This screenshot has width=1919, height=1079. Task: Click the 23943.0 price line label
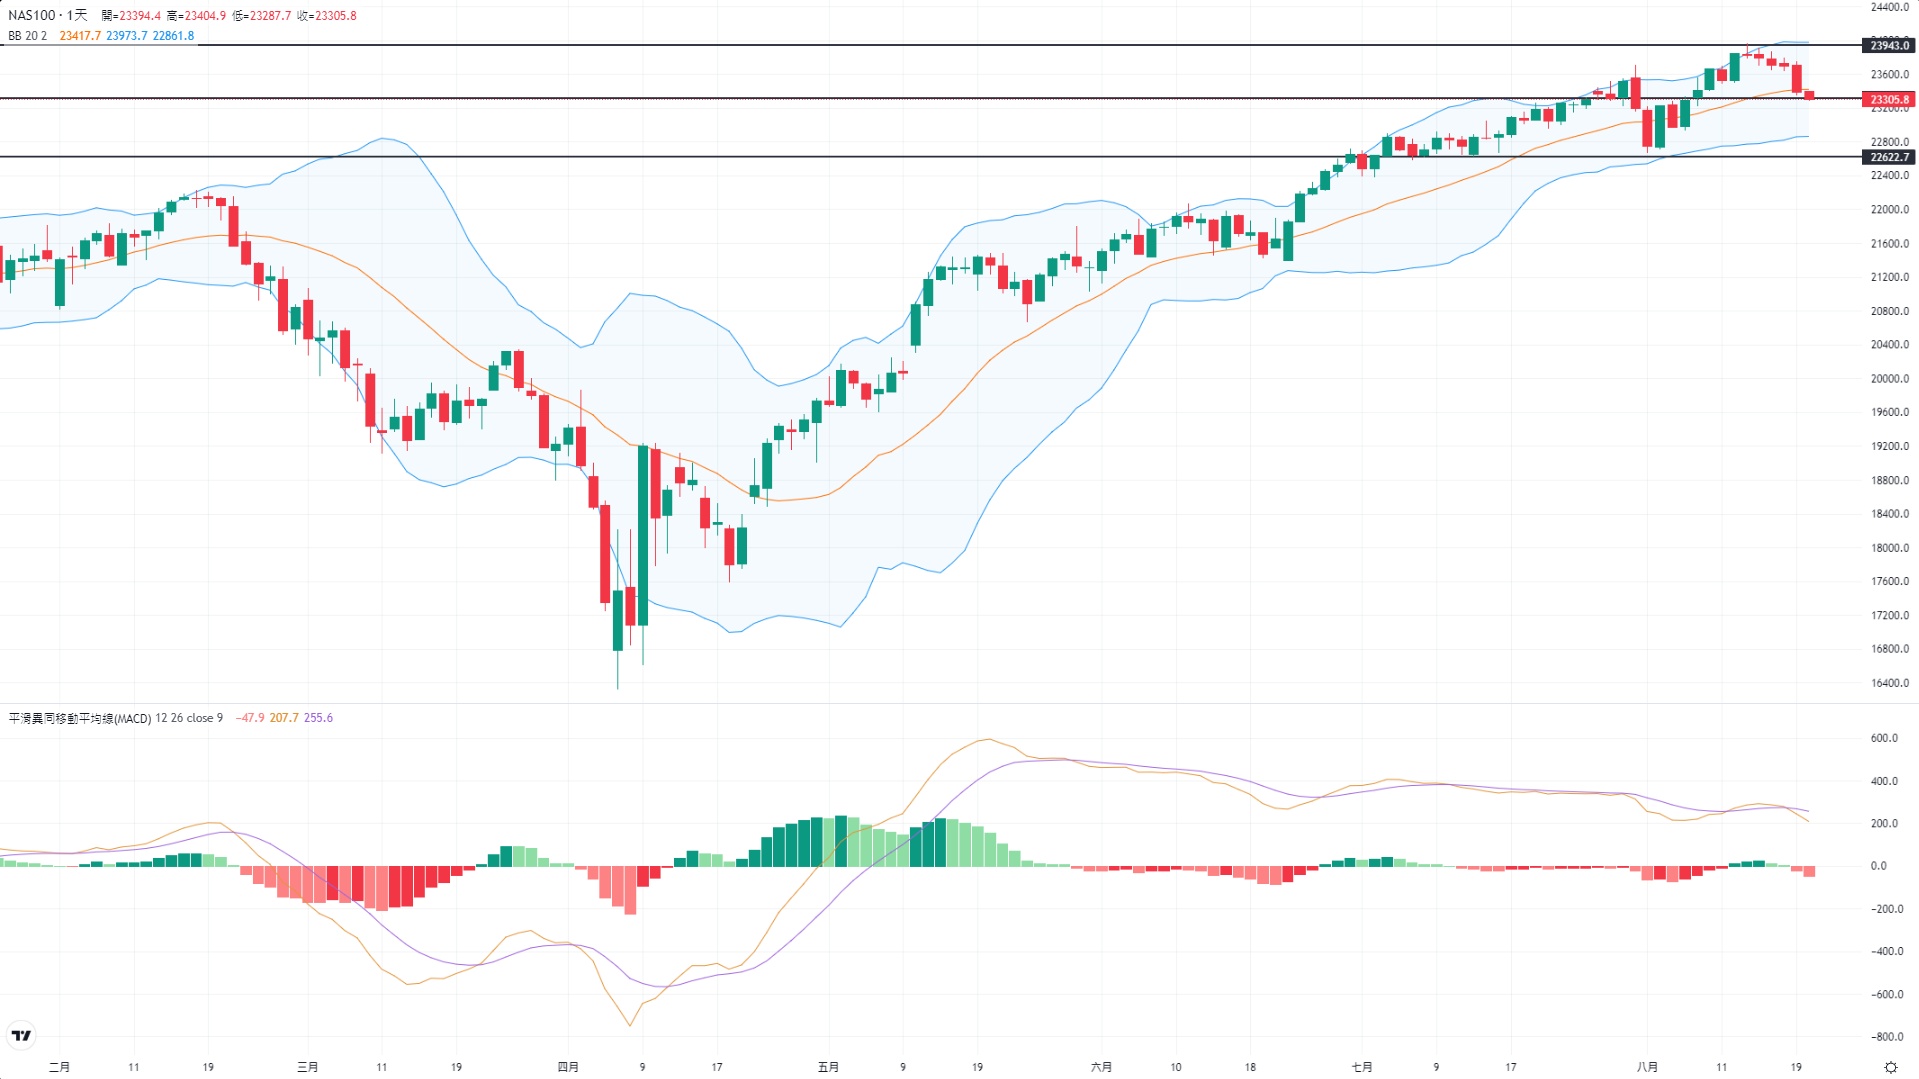(x=1889, y=46)
